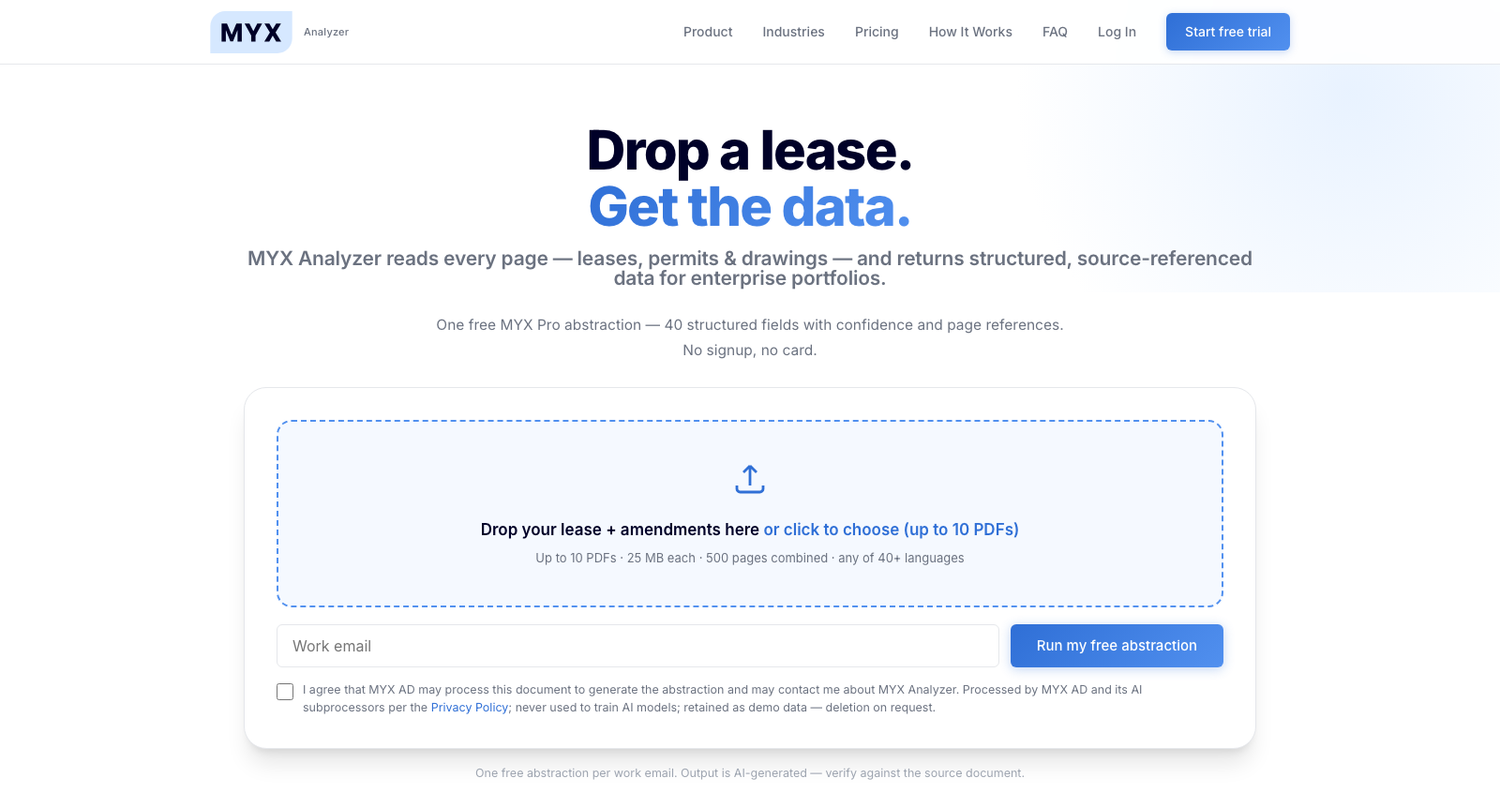Open How It Works section
The height and width of the screenshot is (806, 1500).
[x=970, y=32]
